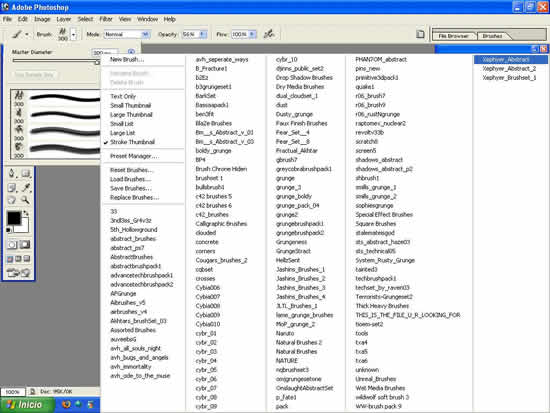
Task: Select the Shape tool in toolbox
Action: point(26,173)
